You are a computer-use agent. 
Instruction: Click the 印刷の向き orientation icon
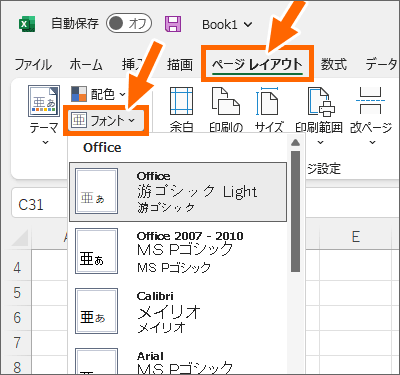(226, 101)
